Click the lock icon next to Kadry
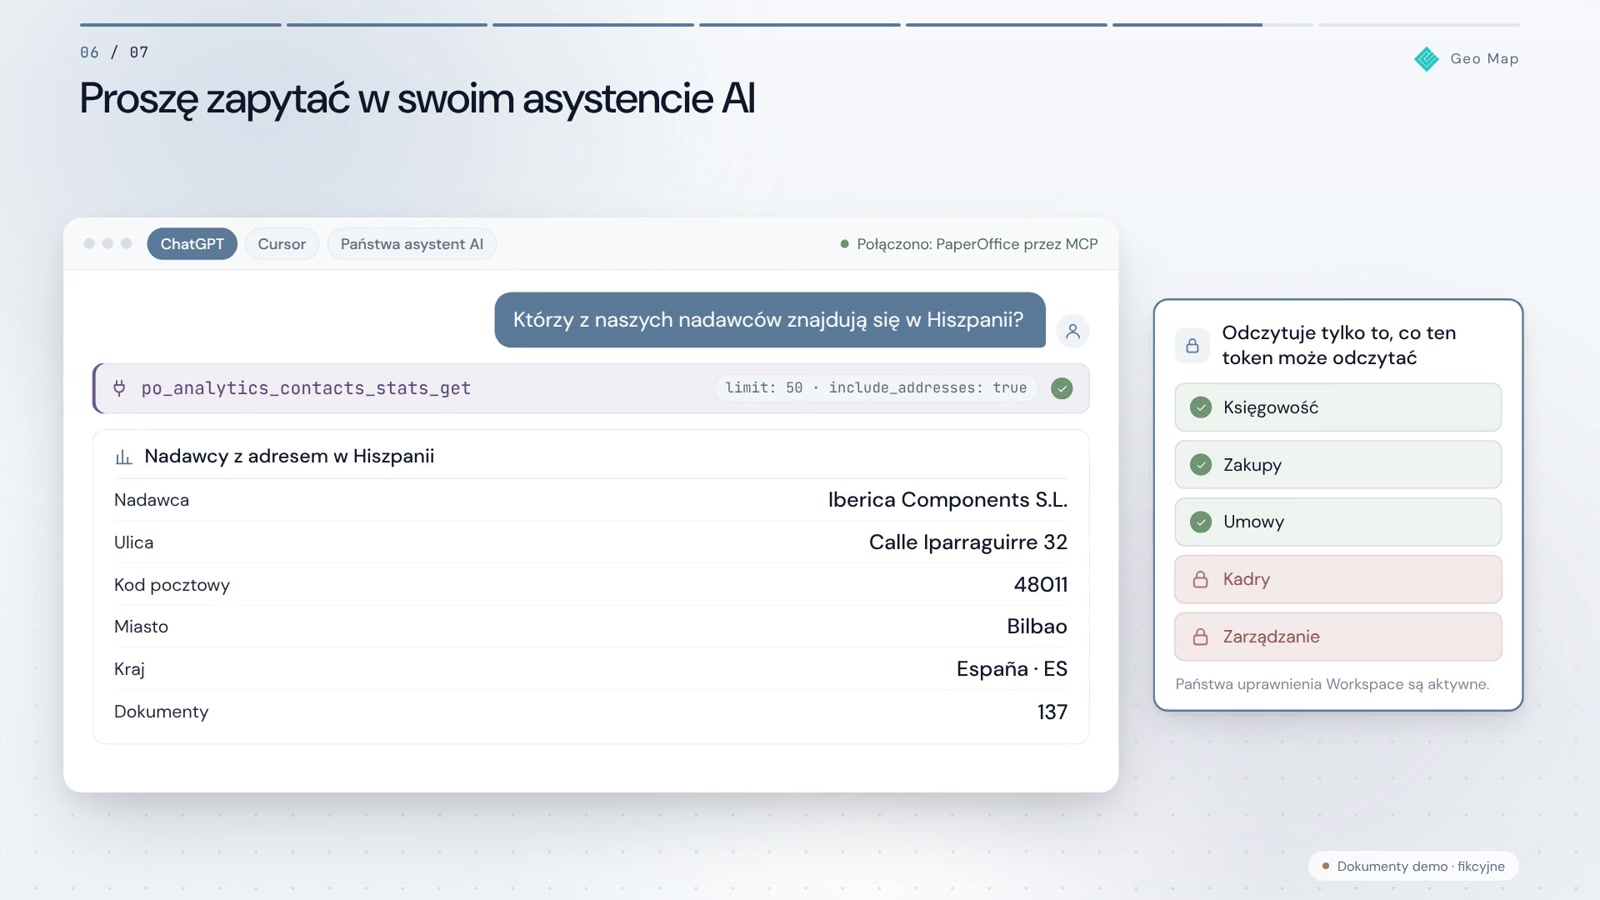The image size is (1600, 900). (x=1200, y=579)
